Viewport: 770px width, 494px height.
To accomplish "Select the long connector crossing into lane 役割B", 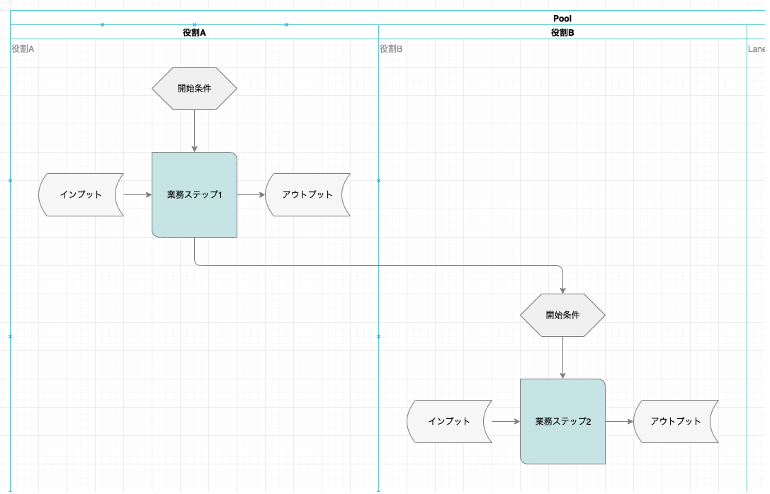I will (380, 266).
